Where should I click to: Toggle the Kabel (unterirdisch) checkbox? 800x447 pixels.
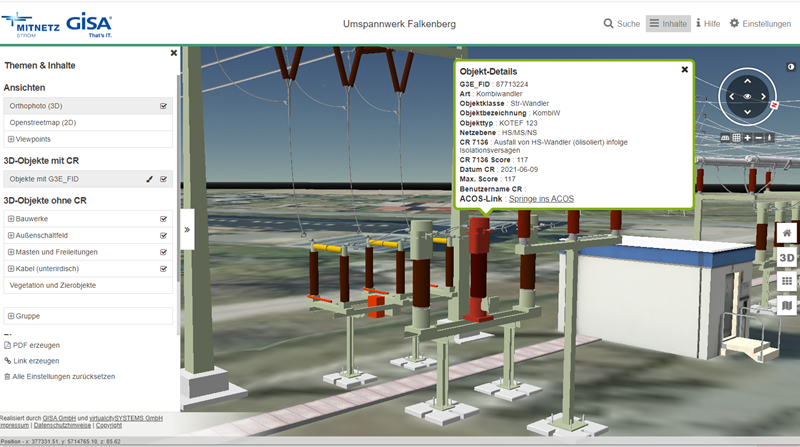163,268
